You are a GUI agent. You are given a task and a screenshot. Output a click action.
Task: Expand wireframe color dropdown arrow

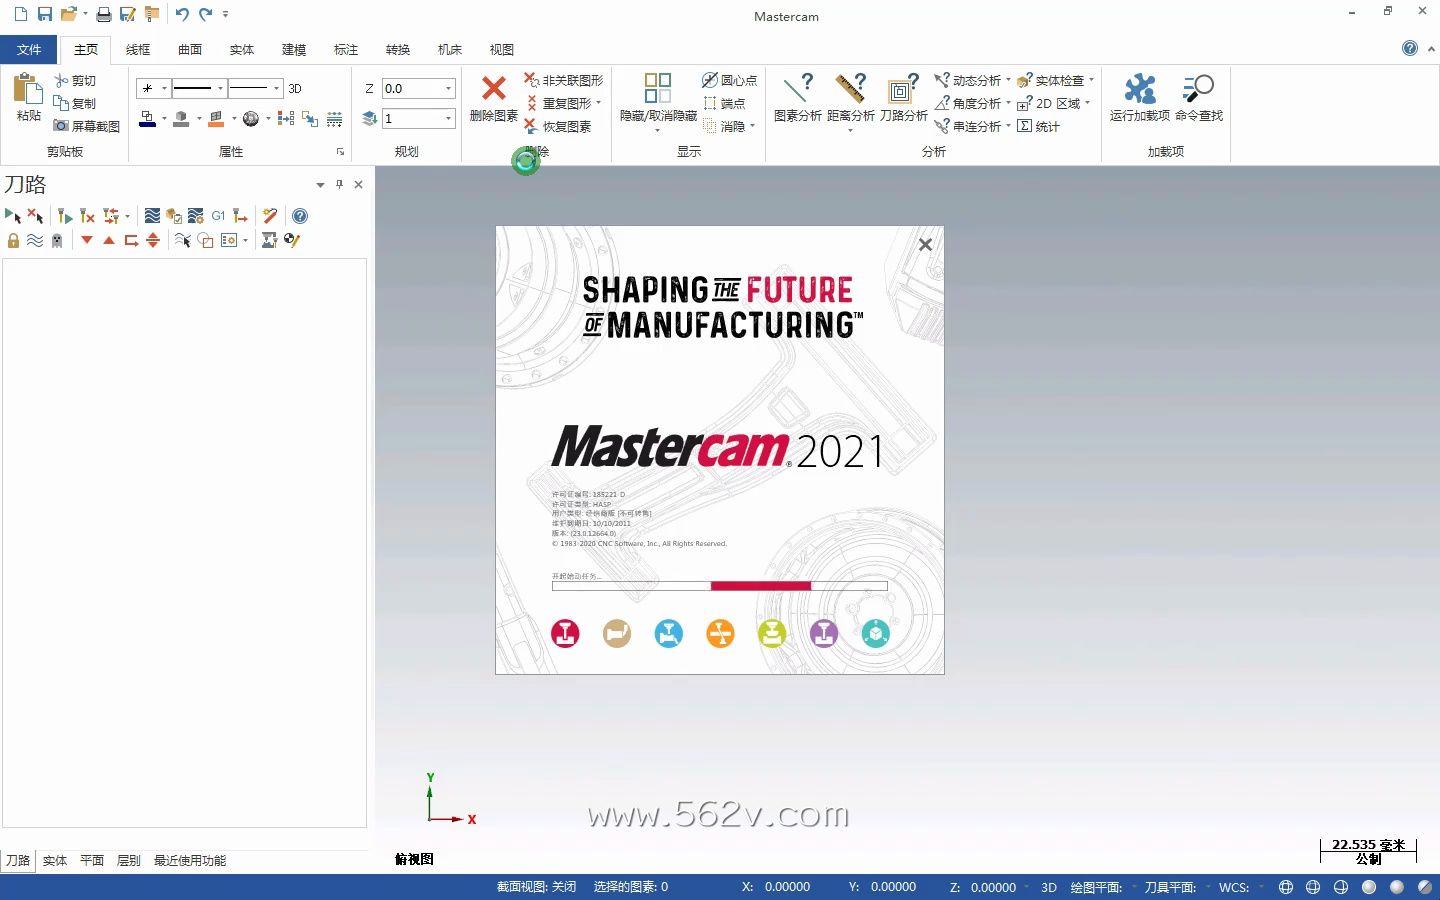tap(164, 119)
